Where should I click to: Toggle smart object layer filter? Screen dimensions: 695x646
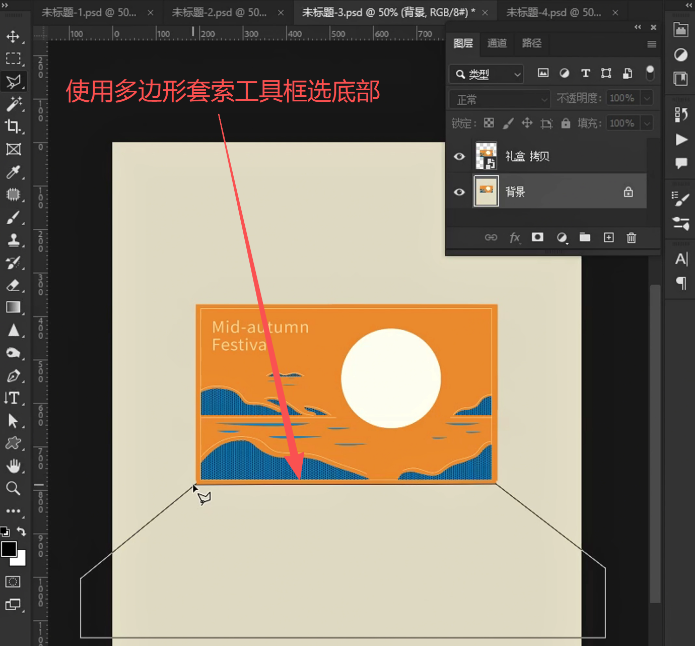627,73
